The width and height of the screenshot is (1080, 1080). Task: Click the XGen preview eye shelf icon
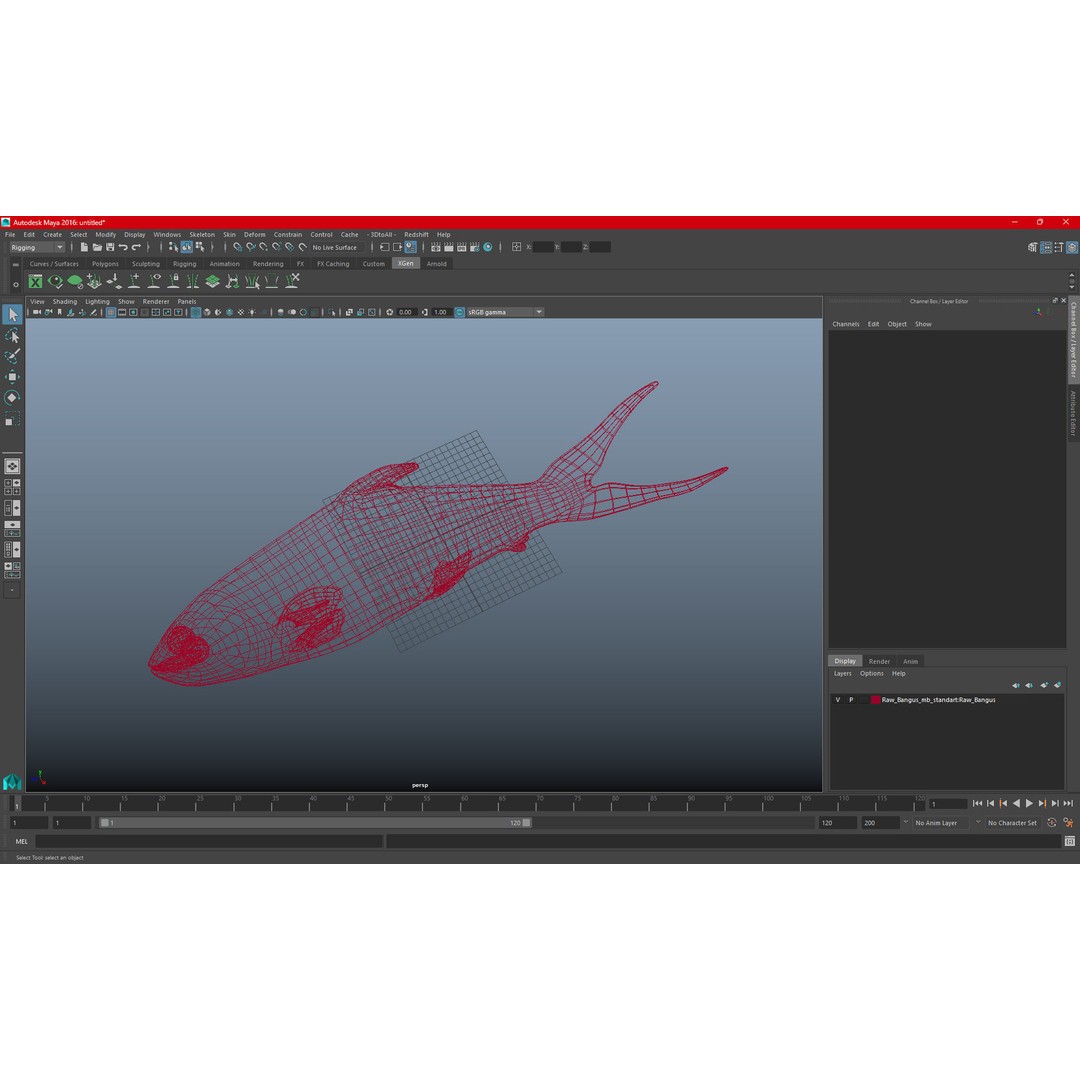coord(55,281)
